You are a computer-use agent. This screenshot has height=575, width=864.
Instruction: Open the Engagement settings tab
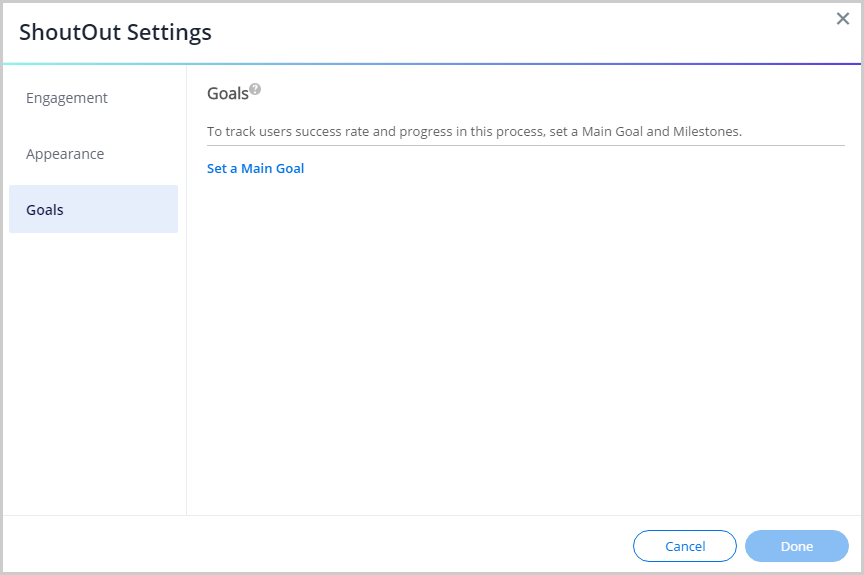67,98
